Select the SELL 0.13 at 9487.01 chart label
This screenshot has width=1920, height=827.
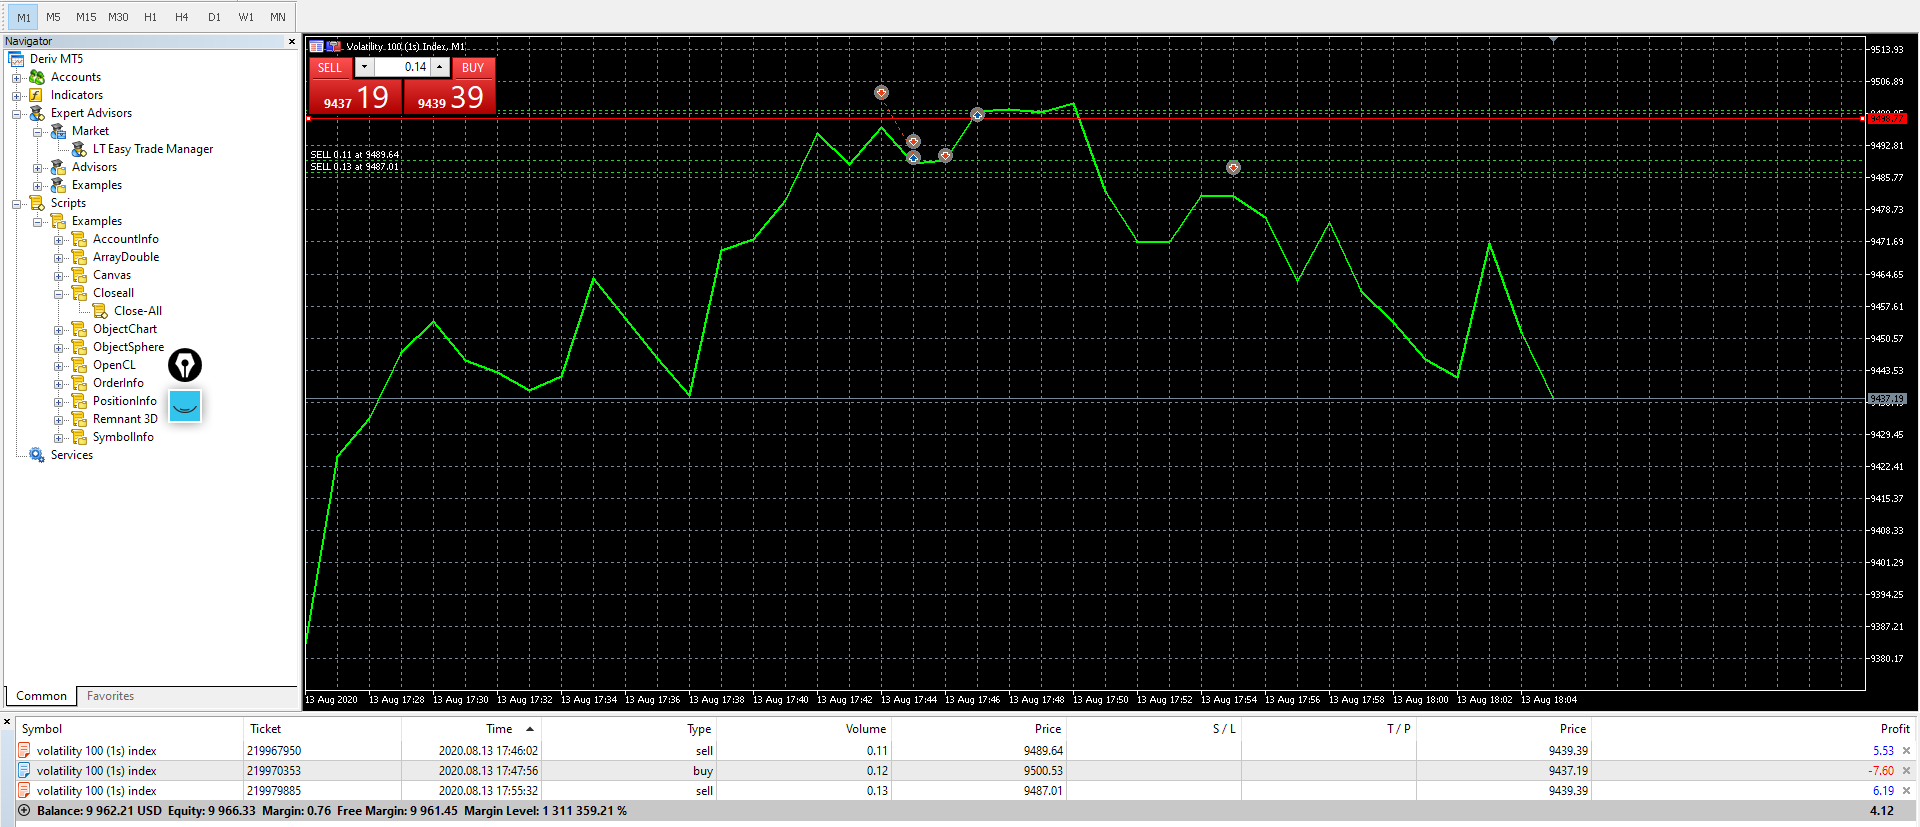point(354,167)
